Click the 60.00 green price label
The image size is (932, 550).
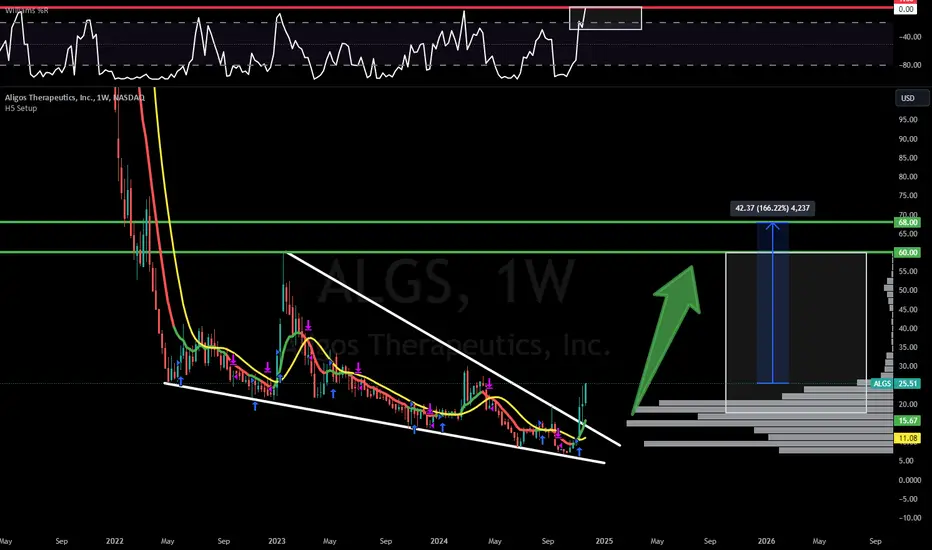point(907,253)
